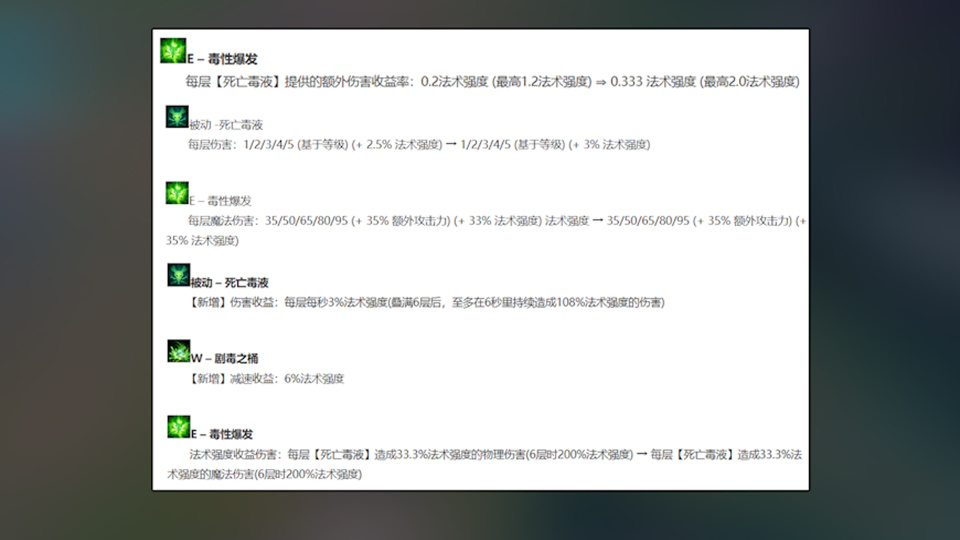Click the line starting '【新增】伤害收益：每层每秒3%法术强度'
The width and height of the screenshot is (960, 540).
point(427,302)
